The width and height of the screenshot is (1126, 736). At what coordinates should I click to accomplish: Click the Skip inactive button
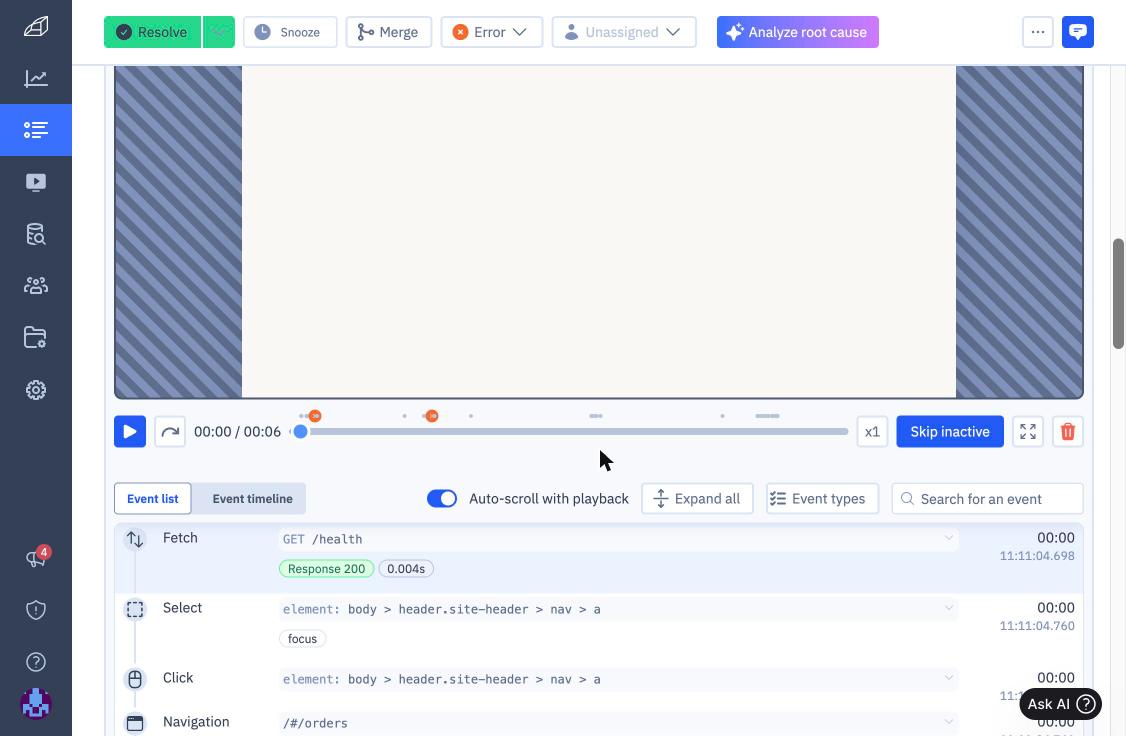[949, 432]
